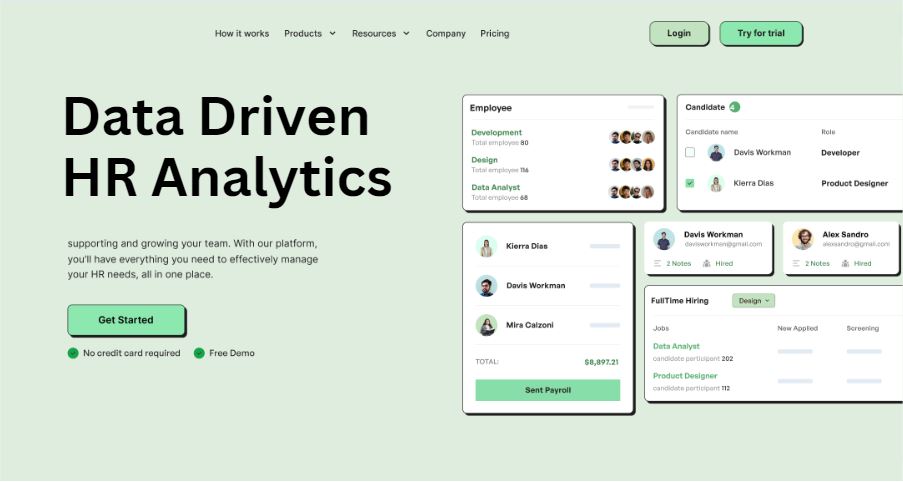
Task: Click the check icon beside No credit card required
Action: [73, 353]
